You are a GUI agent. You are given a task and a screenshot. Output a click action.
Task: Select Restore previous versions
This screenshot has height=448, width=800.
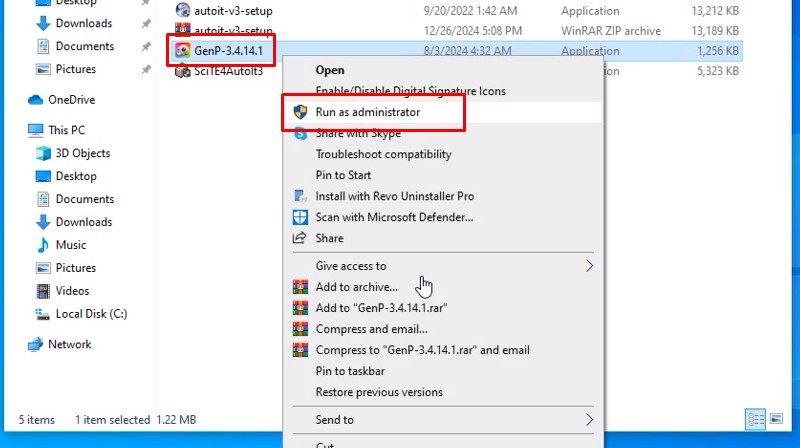[x=379, y=392]
